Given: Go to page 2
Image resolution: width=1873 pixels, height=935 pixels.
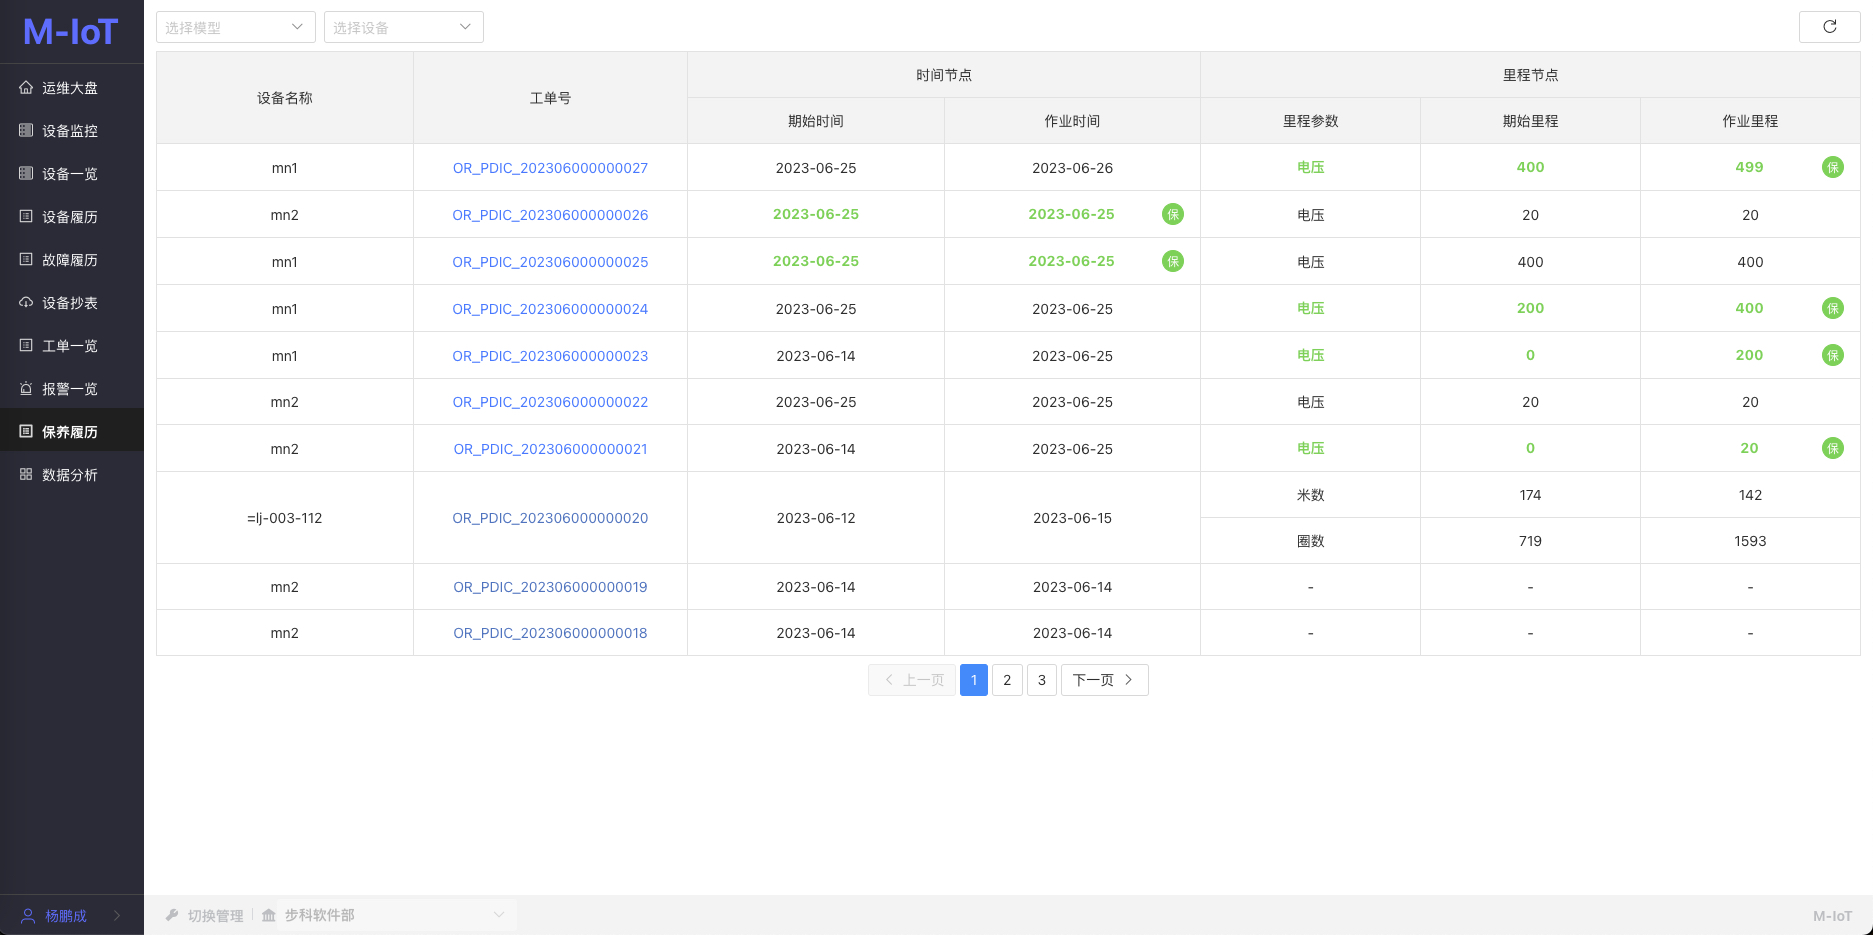Looking at the screenshot, I should [1007, 680].
